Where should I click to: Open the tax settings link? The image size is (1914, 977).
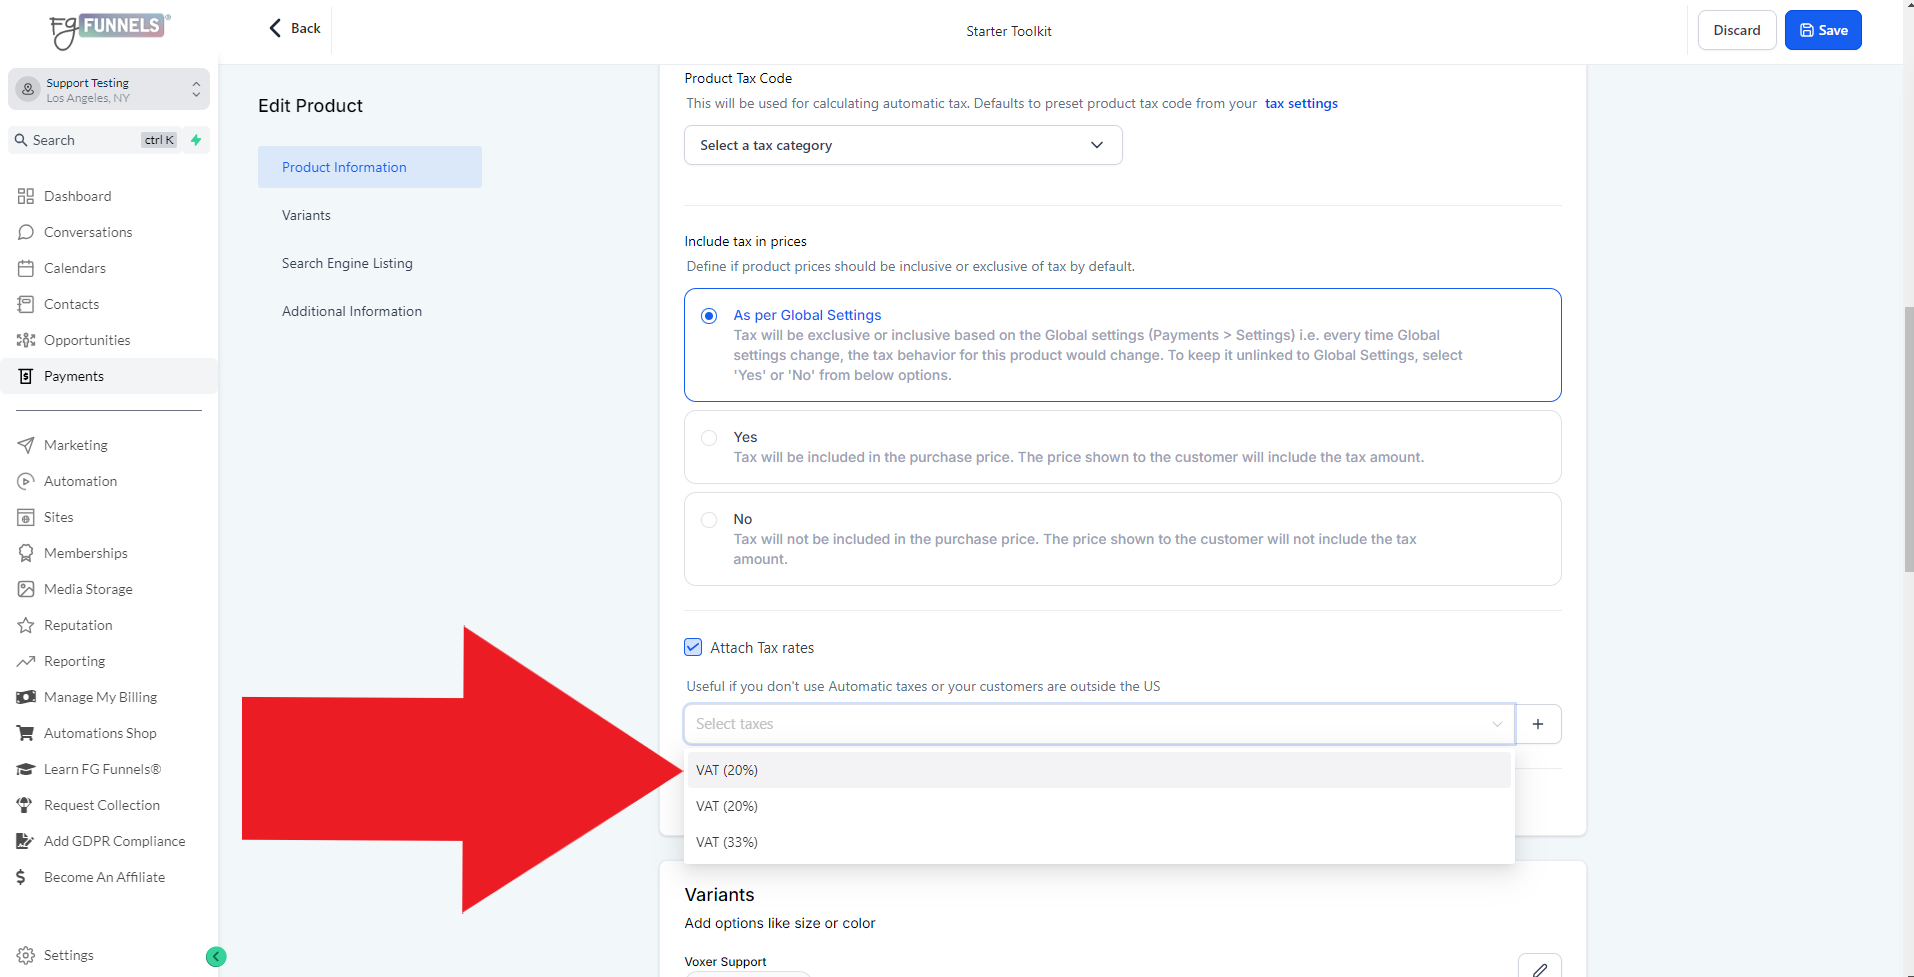tap(1301, 103)
